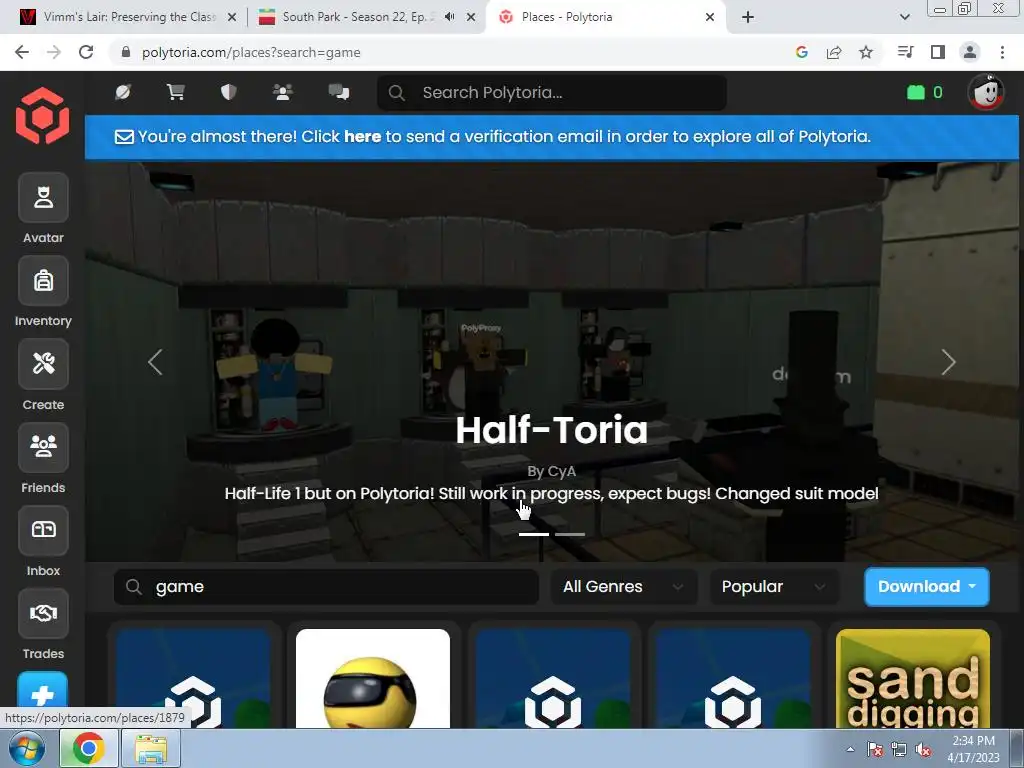Click the Search Polytoria field
Image resolution: width=1024 pixels, height=768 pixels.
tap(552, 92)
